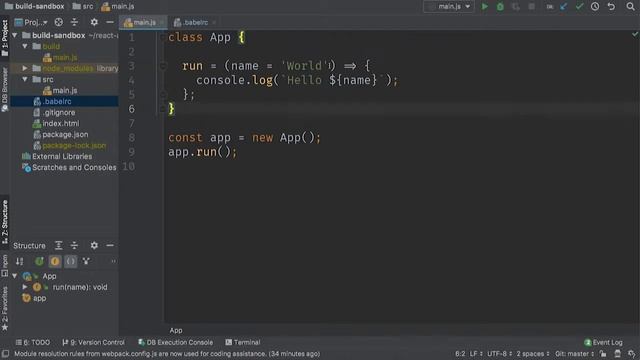Toggle the 2: Favorites side tool window
This screenshot has width=640, height=360.
click(5, 309)
